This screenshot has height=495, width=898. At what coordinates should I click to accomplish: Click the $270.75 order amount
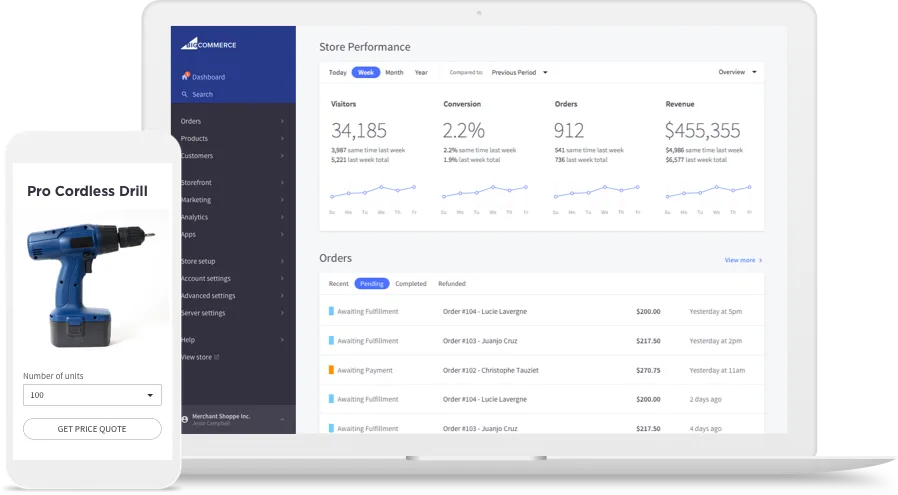click(648, 370)
